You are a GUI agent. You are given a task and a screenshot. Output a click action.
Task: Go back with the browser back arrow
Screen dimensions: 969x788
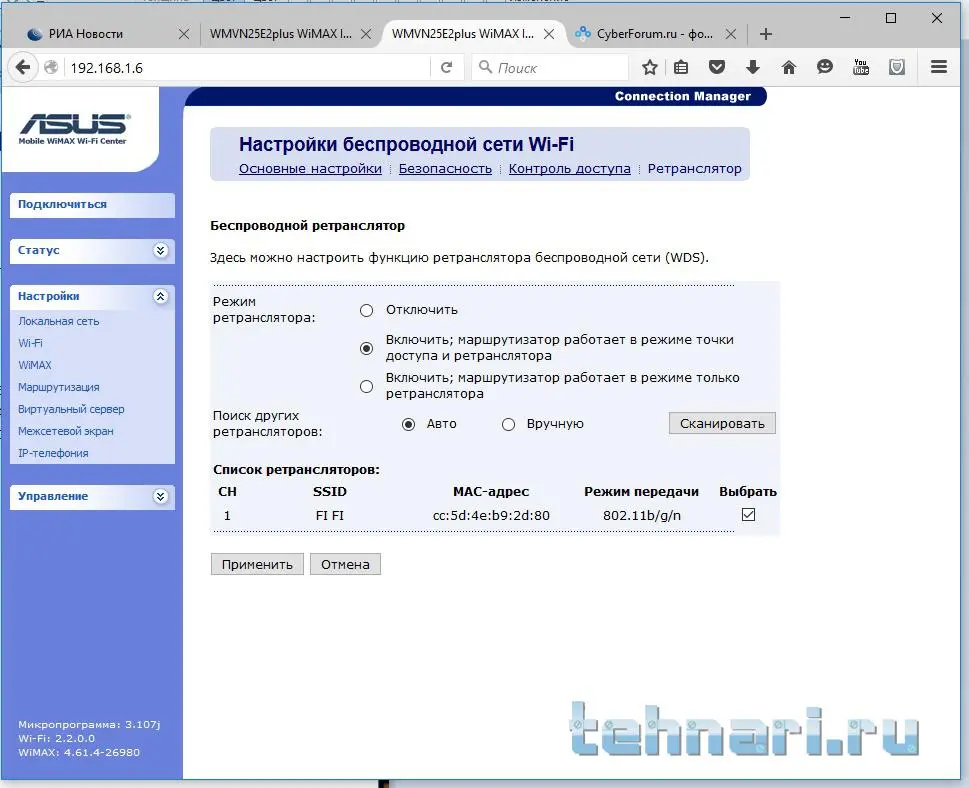(23, 67)
